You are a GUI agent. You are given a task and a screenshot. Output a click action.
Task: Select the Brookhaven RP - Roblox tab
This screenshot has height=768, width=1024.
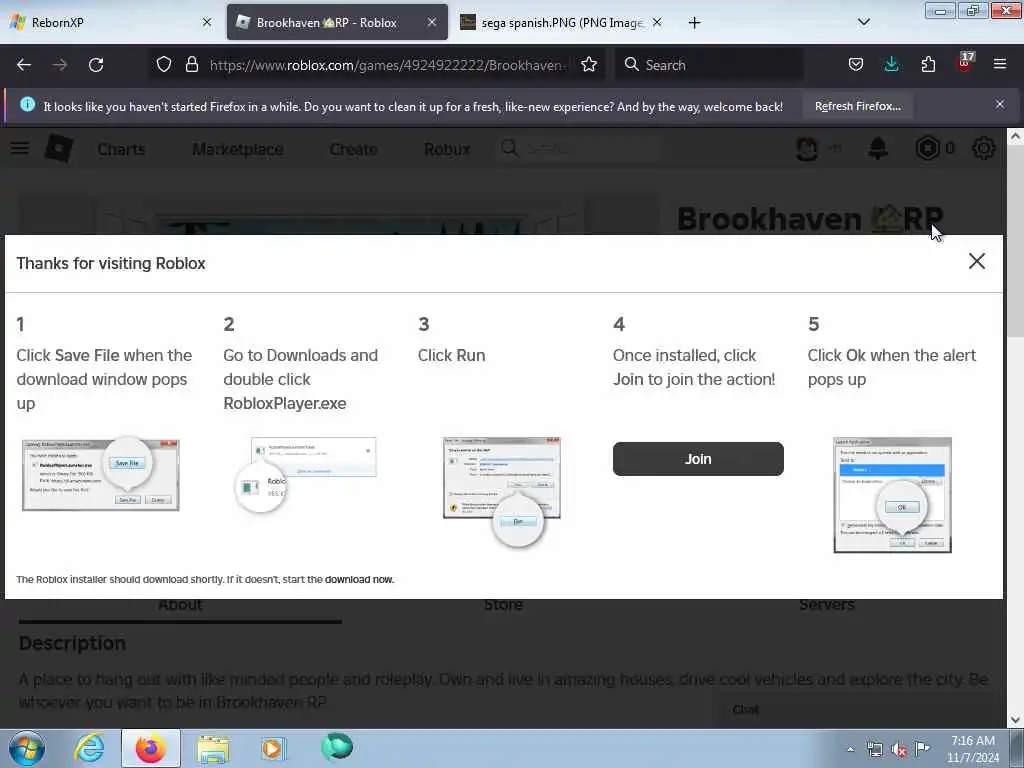[337, 22]
